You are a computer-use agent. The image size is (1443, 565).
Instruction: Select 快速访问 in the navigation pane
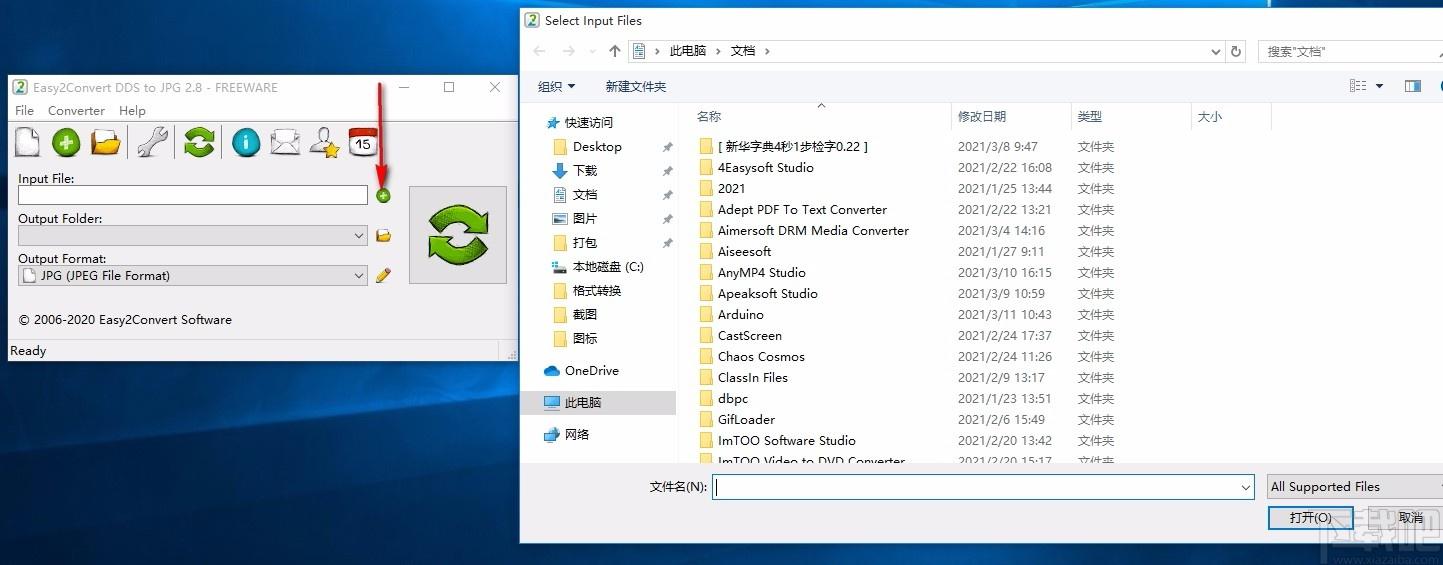click(589, 123)
